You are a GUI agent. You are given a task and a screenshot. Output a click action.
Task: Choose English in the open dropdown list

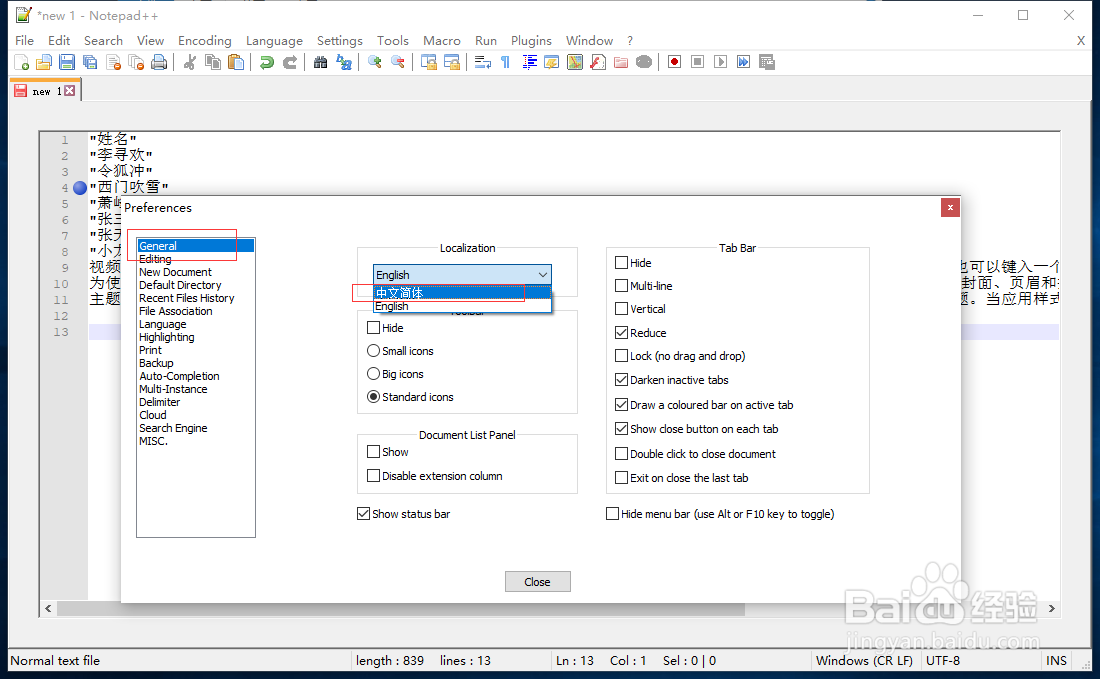(462, 307)
